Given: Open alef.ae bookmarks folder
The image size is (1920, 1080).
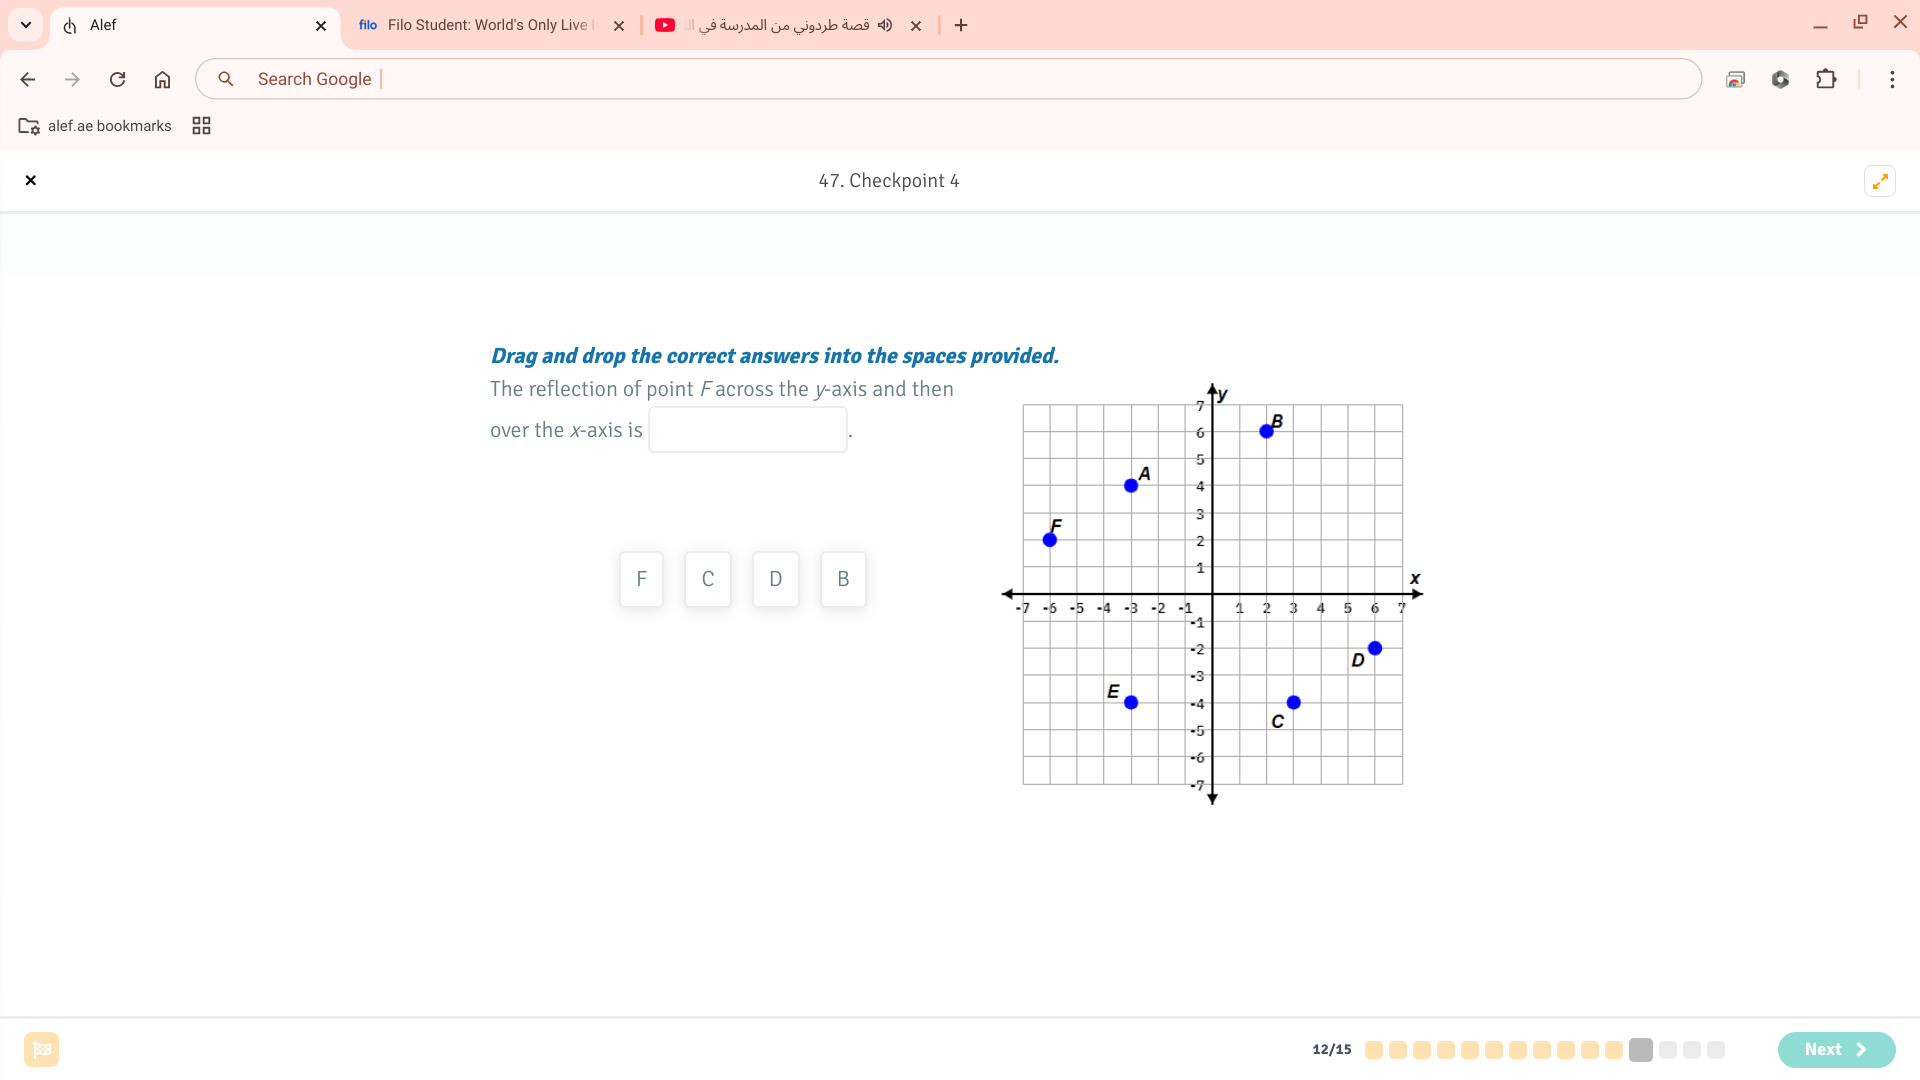Looking at the screenshot, I should [x=95, y=126].
